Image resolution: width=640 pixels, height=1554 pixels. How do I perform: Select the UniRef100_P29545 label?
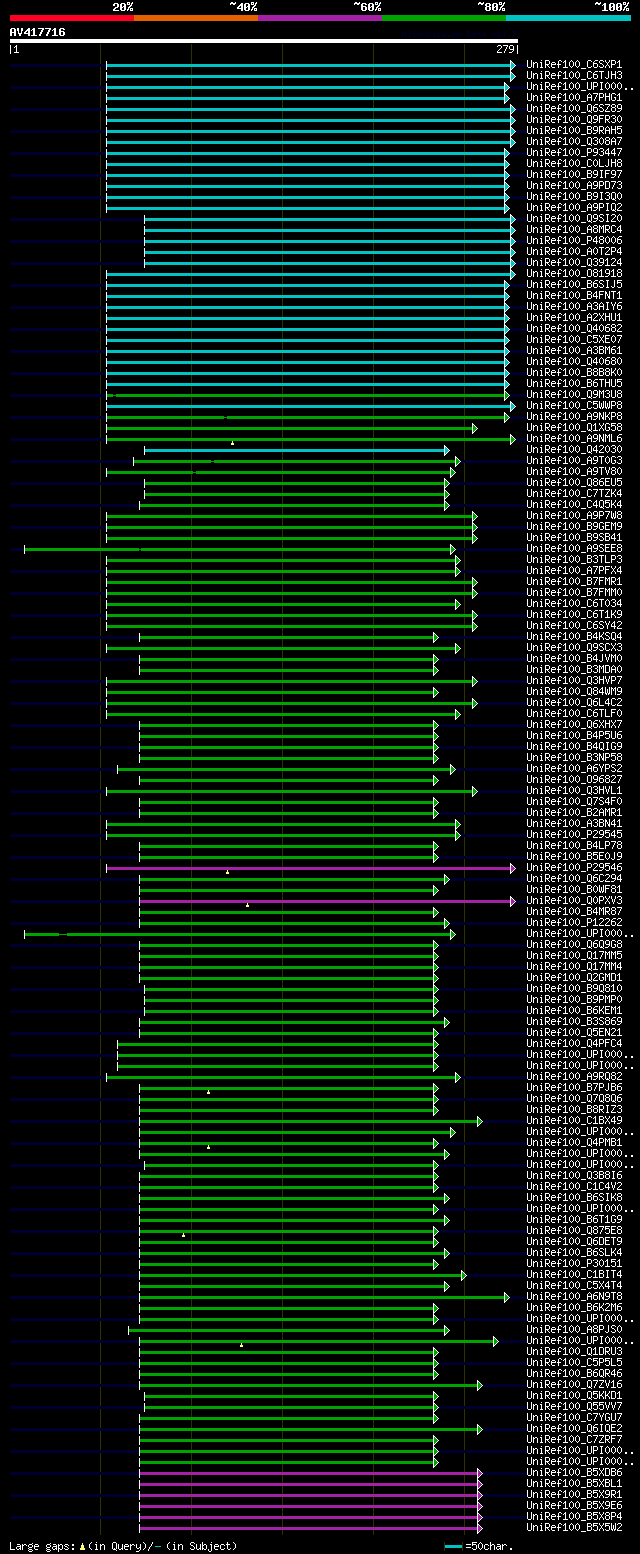[574, 834]
